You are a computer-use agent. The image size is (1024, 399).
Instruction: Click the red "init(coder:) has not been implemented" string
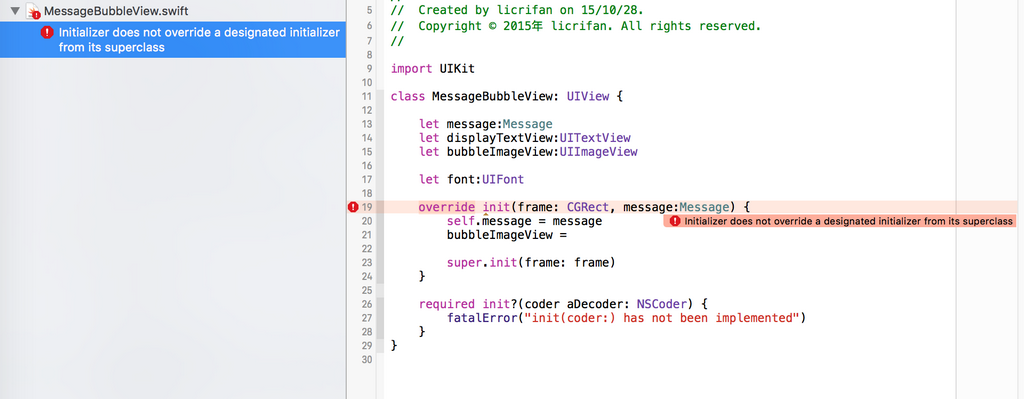662,318
